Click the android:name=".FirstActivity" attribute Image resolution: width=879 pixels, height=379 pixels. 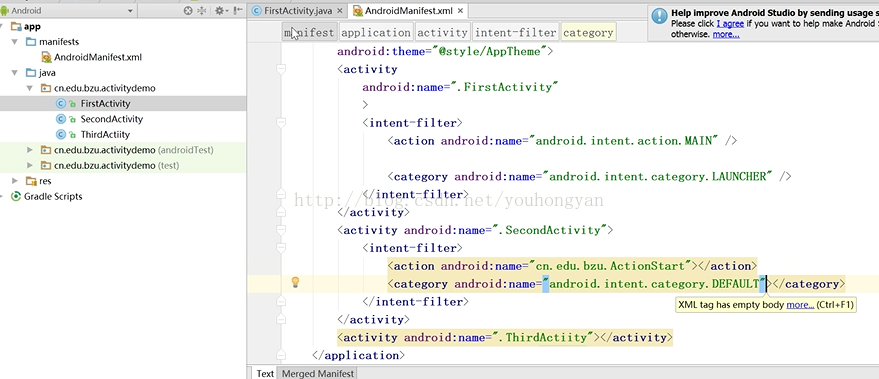click(460, 87)
